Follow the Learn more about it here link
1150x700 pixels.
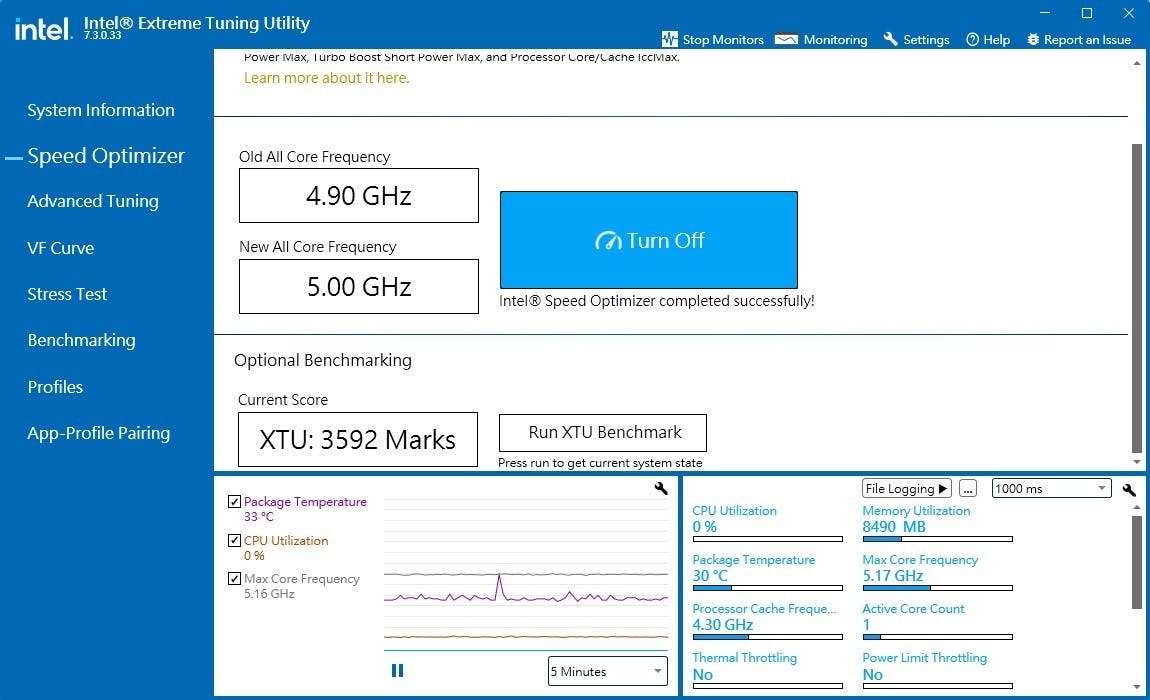[326, 78]
